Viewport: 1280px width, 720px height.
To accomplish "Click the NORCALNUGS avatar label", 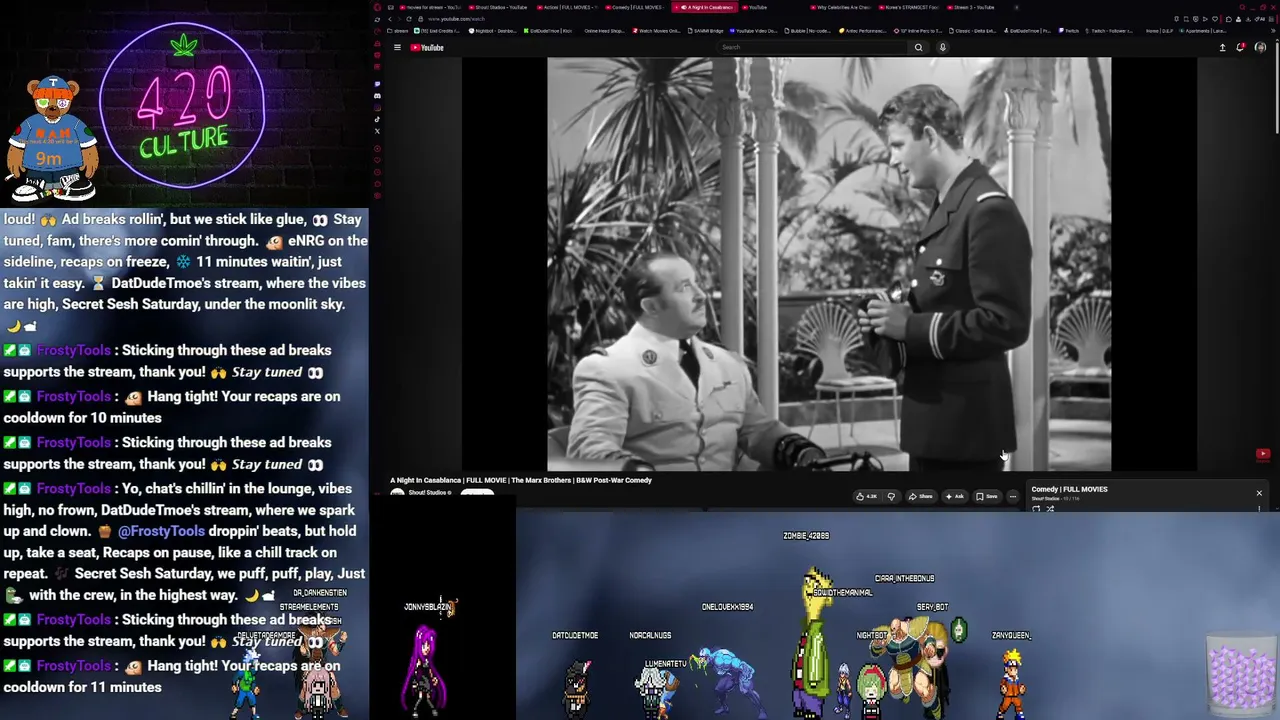I will [x=650, y=635].
